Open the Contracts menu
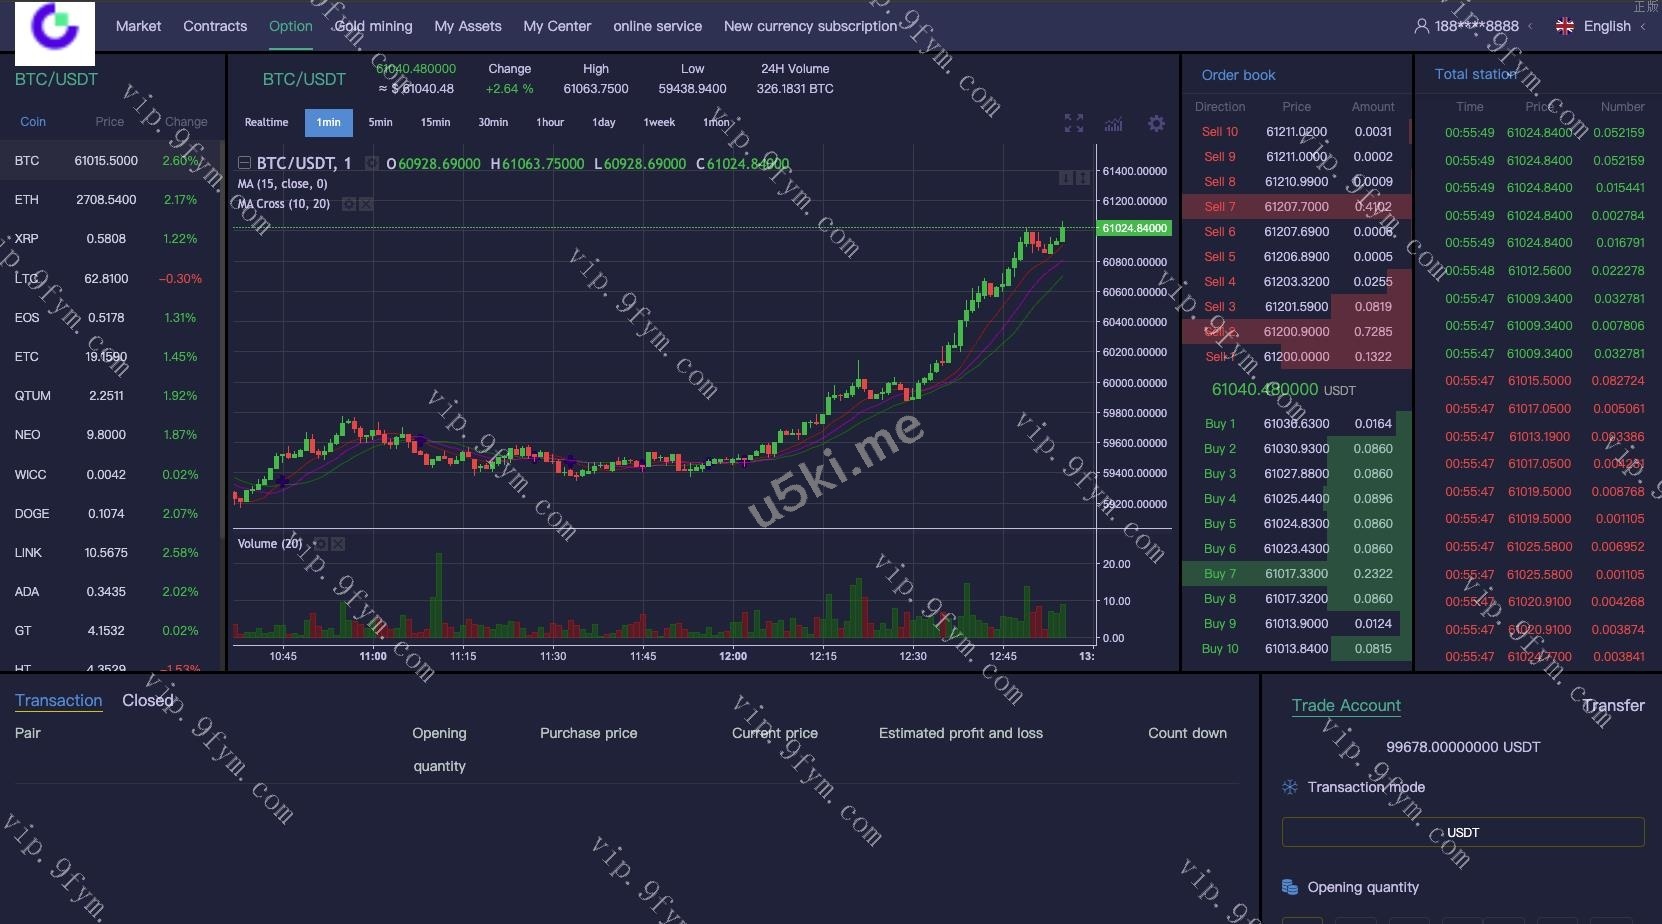 point(215,26)
